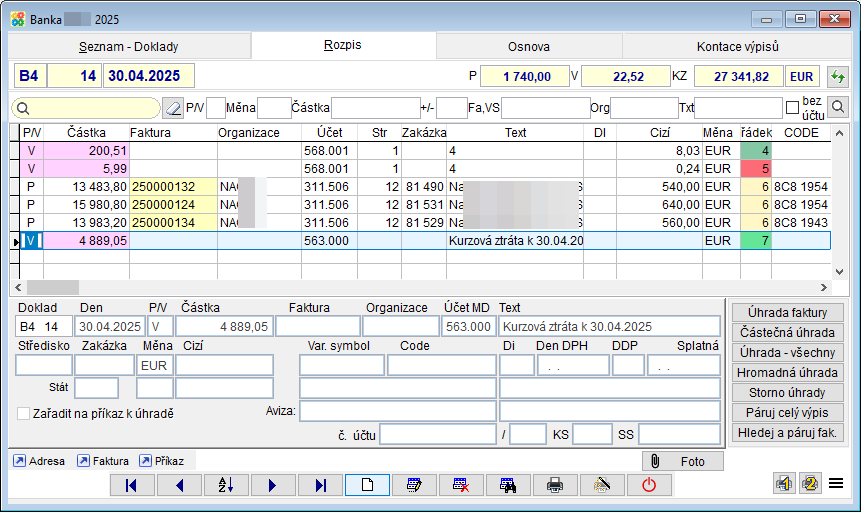Select the Rozpis tab

[343, 45]
